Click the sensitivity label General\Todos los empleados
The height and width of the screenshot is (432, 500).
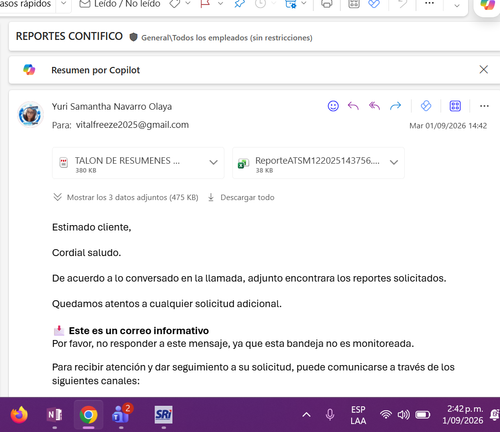tap(227, 38)
